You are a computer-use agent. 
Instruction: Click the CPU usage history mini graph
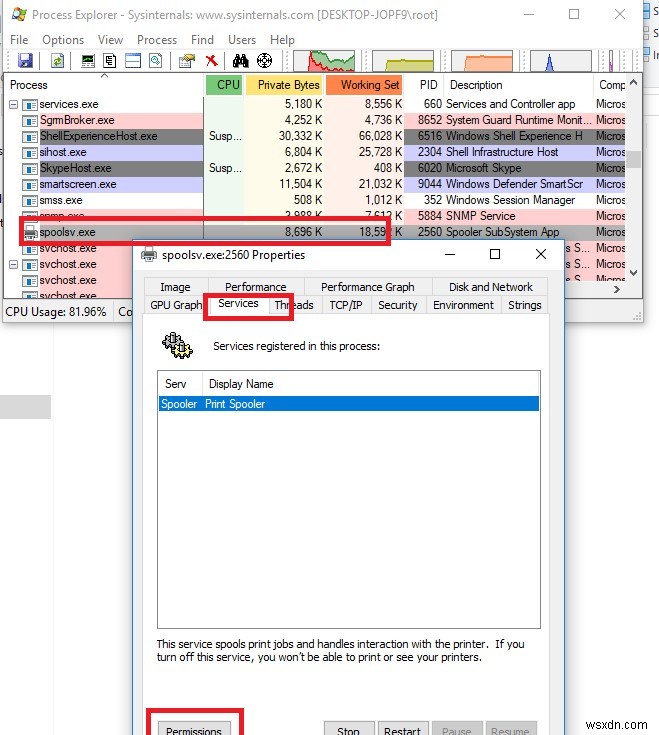324,61
